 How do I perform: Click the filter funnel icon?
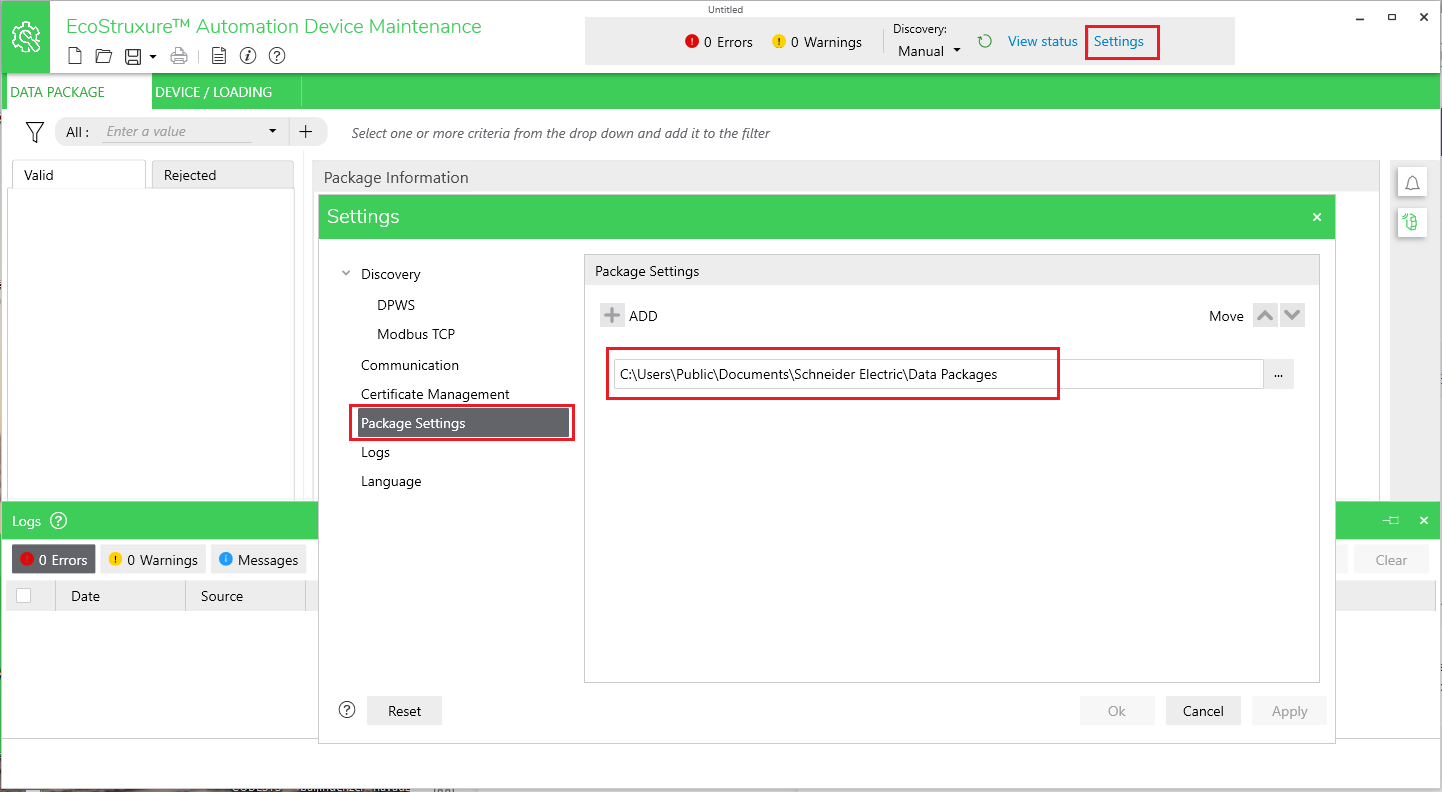click(x=35, y=132)
